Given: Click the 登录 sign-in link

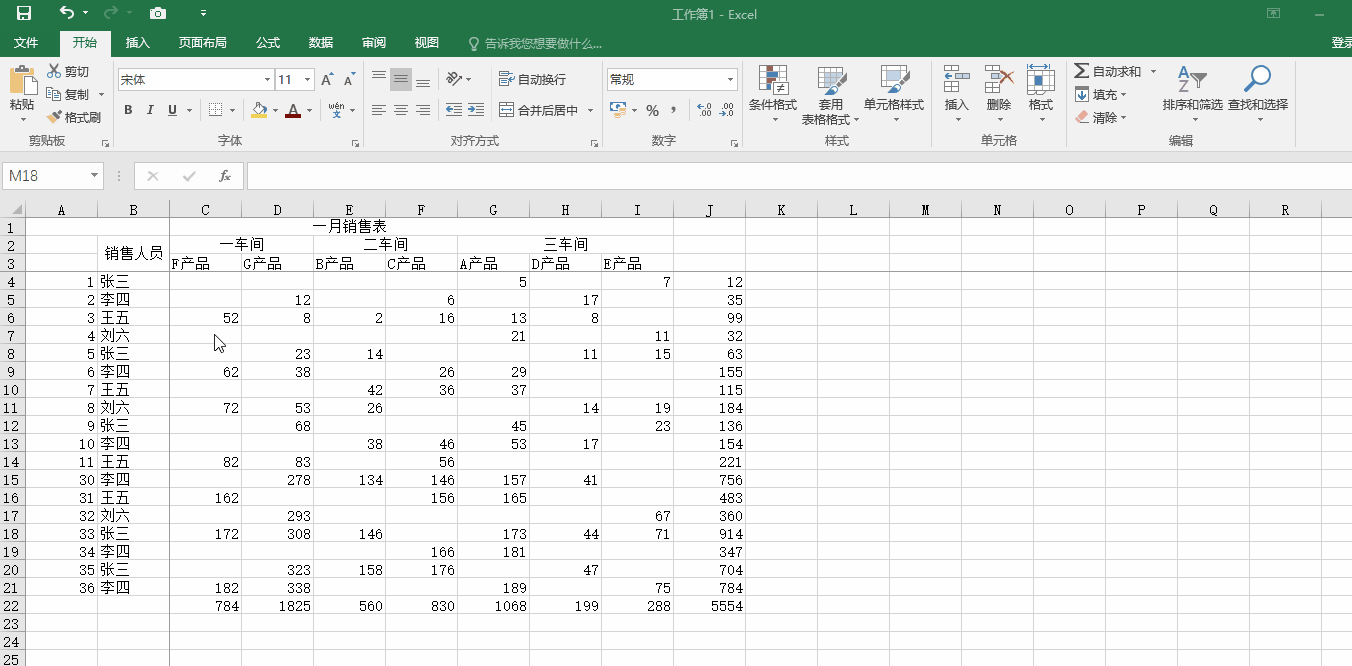Looking at the screenshot, I should coord(1340,42).
